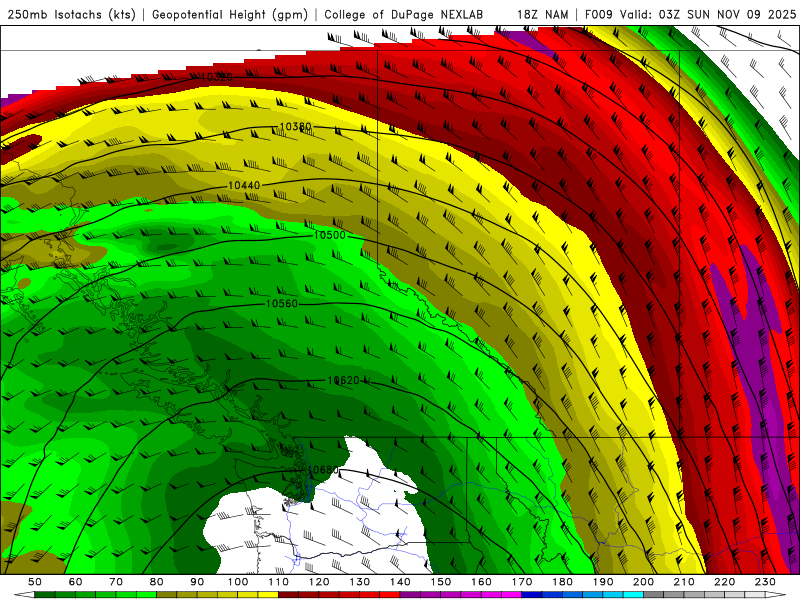Click the 'F009 Valid: 03Z SUN NOV 09 2025' text
Screen dimensions: 800x600
click(690, 15)
